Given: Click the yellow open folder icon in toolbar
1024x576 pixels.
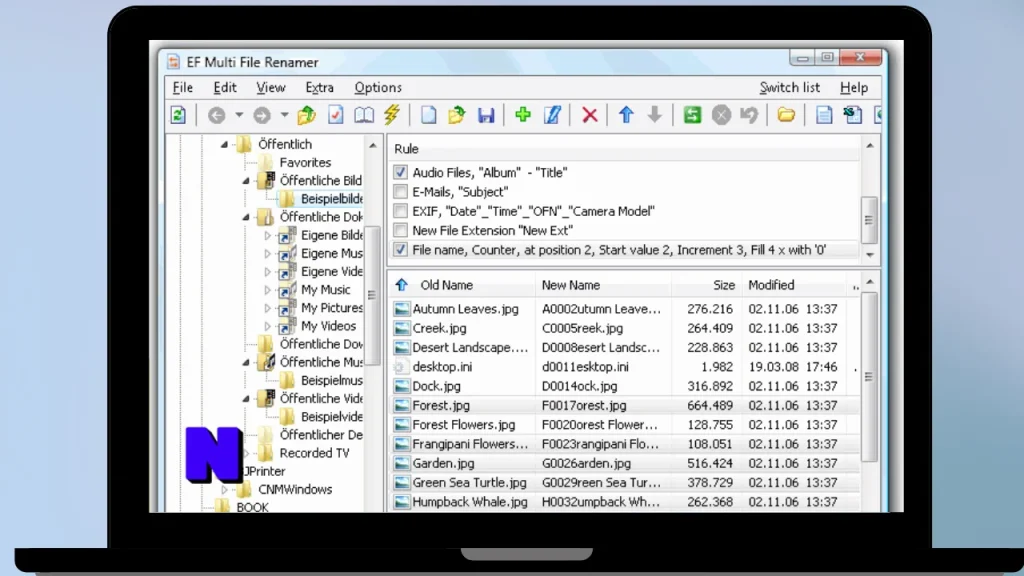Looking at the screenshot, I should [786, 116].
